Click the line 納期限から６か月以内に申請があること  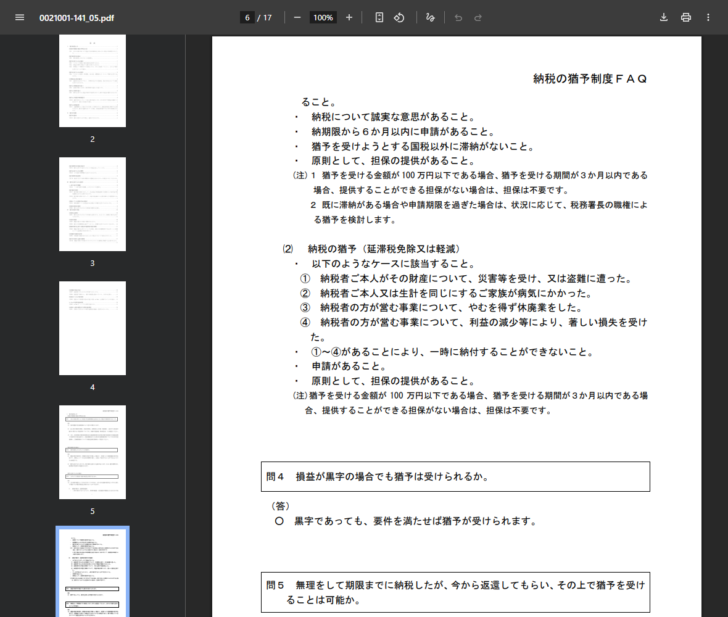click(x=403, y=132)
